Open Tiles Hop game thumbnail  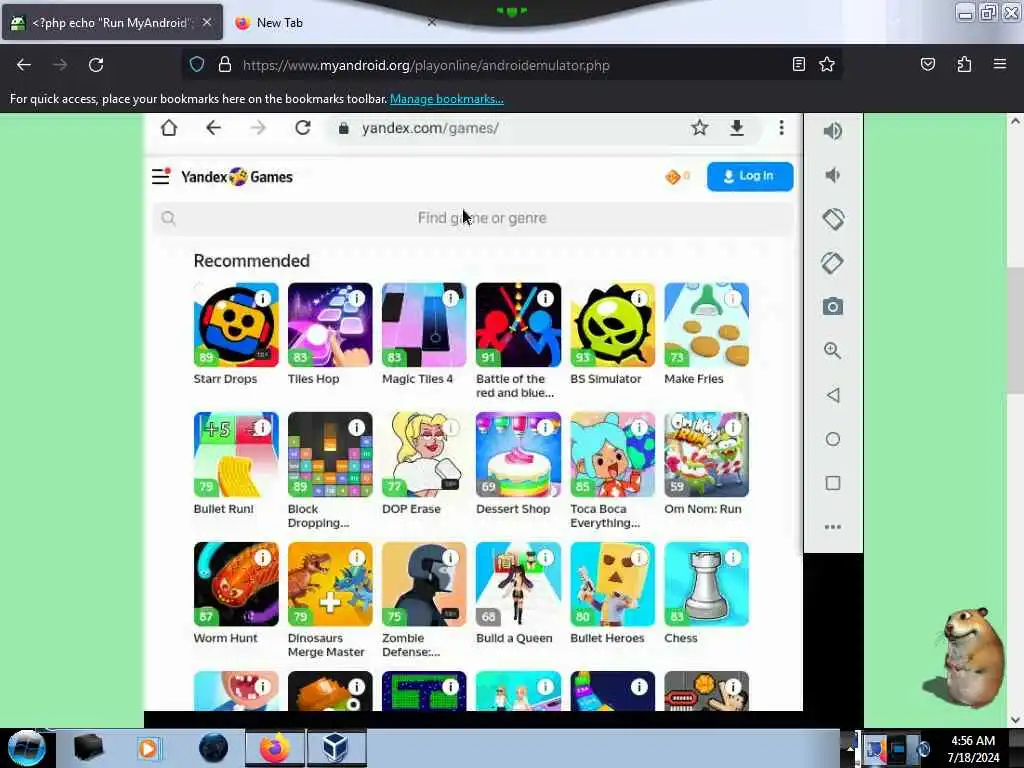(330, 325)
